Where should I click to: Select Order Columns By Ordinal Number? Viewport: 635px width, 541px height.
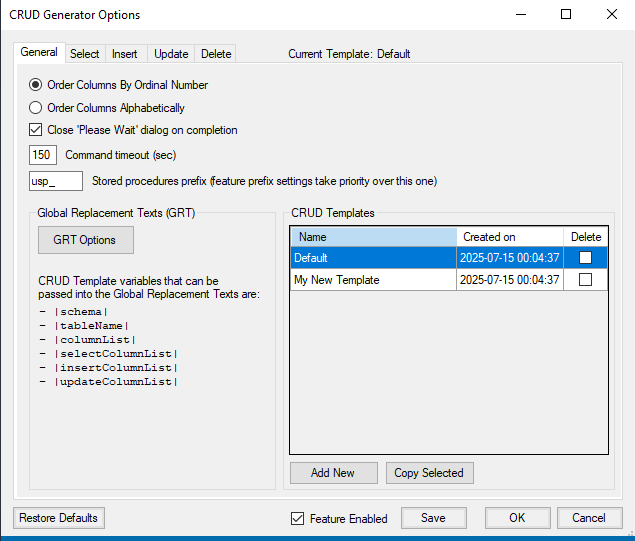[x=36, y=85]
